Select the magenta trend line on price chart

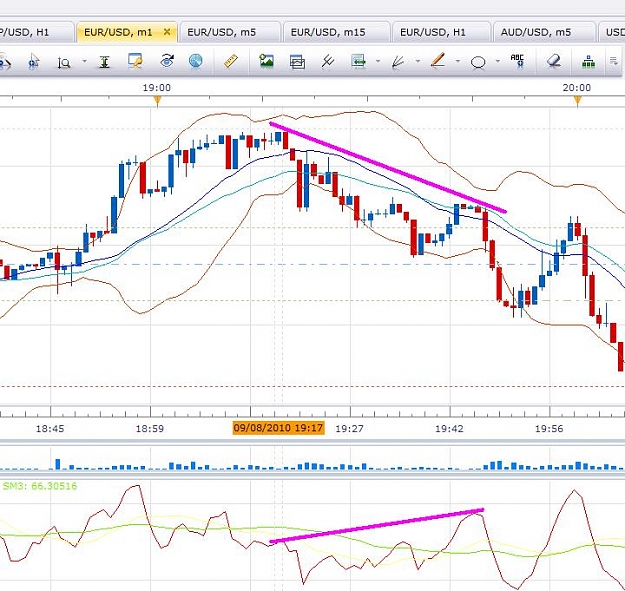pos(388,168)
